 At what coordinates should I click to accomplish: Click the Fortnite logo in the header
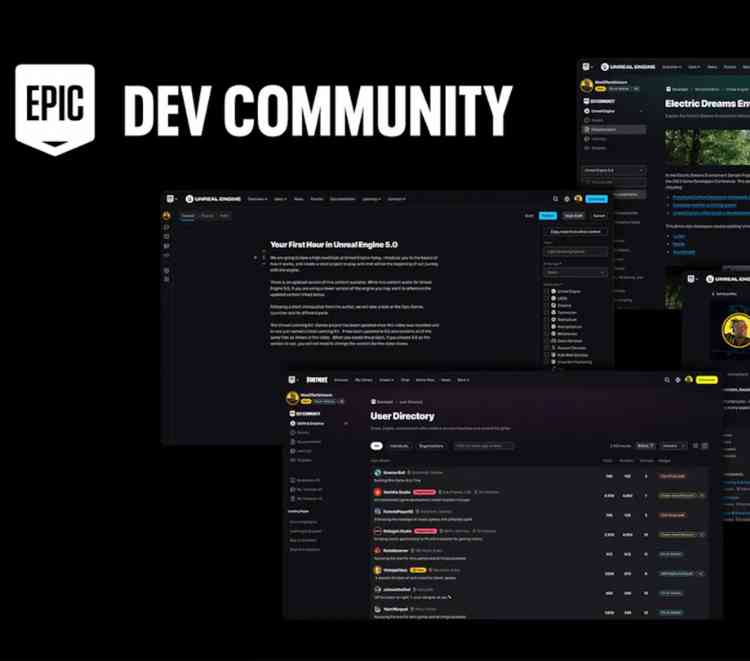317,380
